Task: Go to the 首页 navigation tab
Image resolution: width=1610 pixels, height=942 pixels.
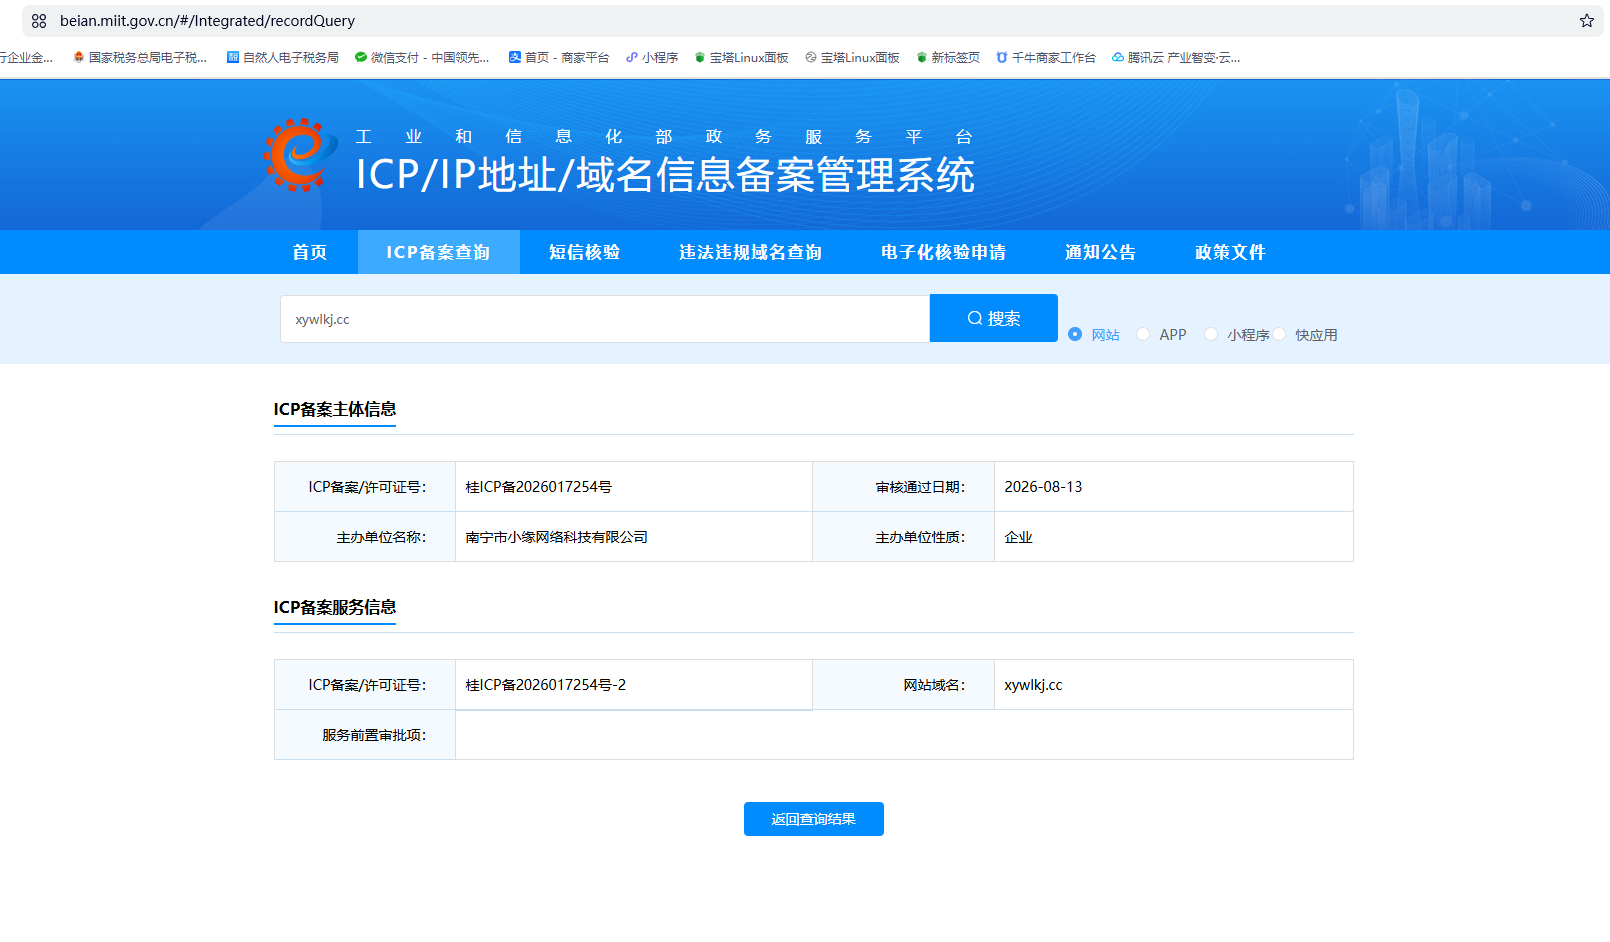Action: pos(310,252)
